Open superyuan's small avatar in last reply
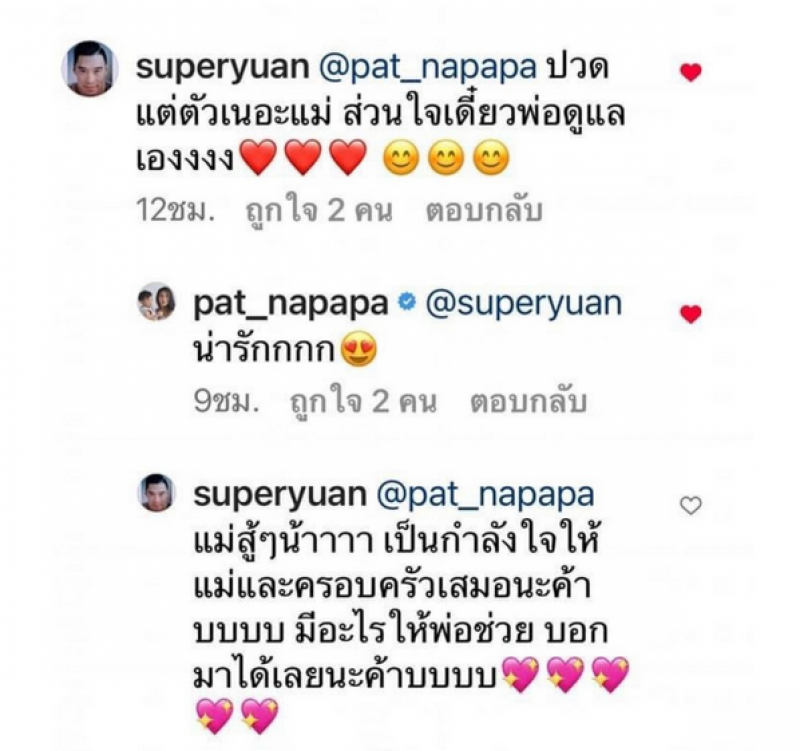800x751 pixels. coord(157,493)
